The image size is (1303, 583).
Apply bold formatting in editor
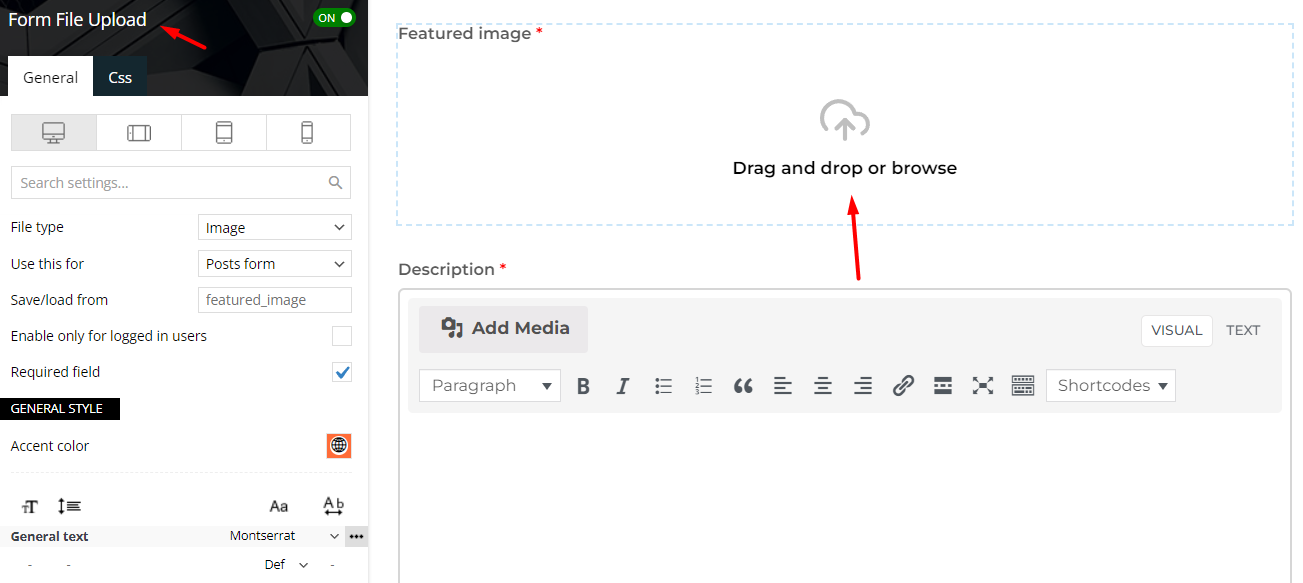click(584, 386)
